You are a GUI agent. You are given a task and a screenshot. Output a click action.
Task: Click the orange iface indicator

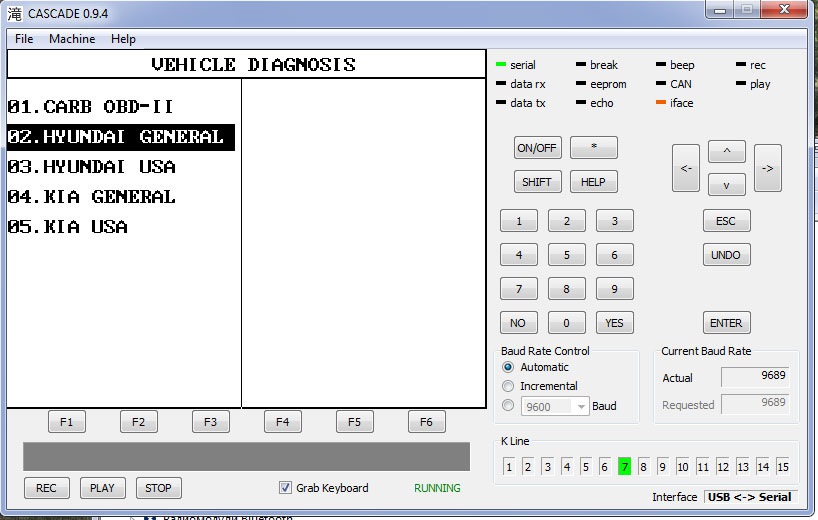point(660,103)
